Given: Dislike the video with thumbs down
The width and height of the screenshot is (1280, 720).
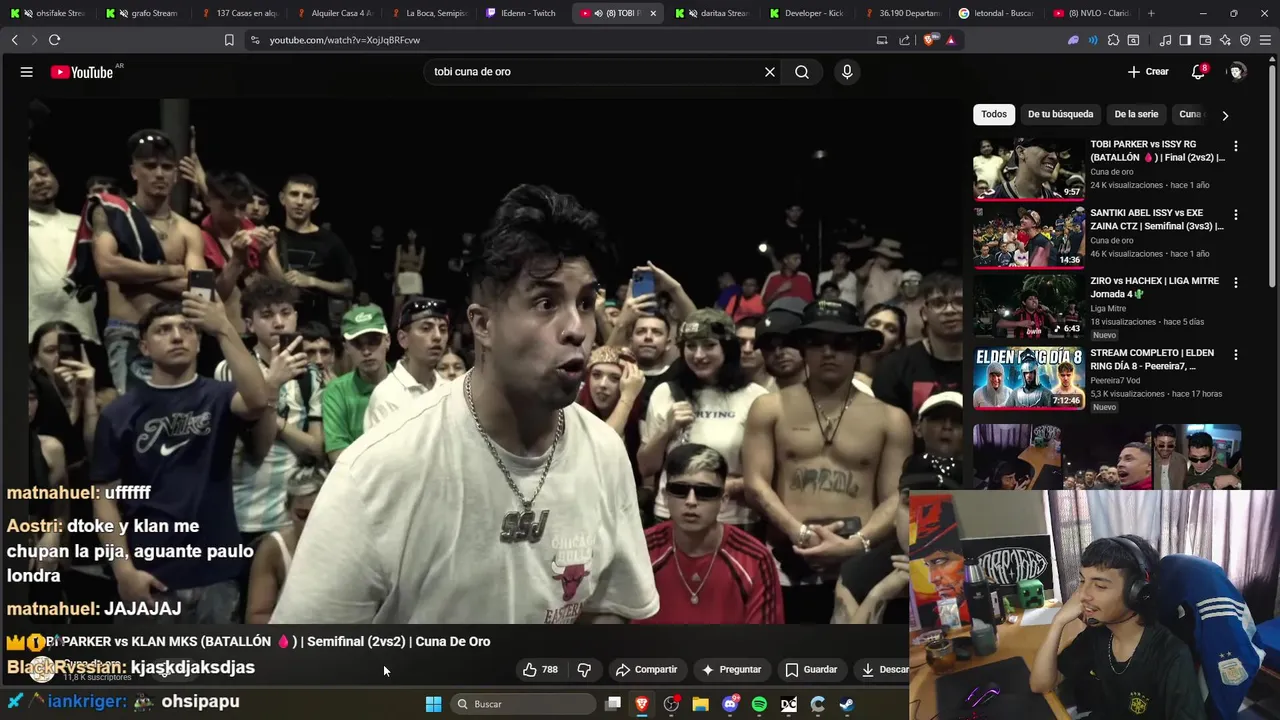Looking at the screenshot, I should pyautogui.click(x=584, y=670).
